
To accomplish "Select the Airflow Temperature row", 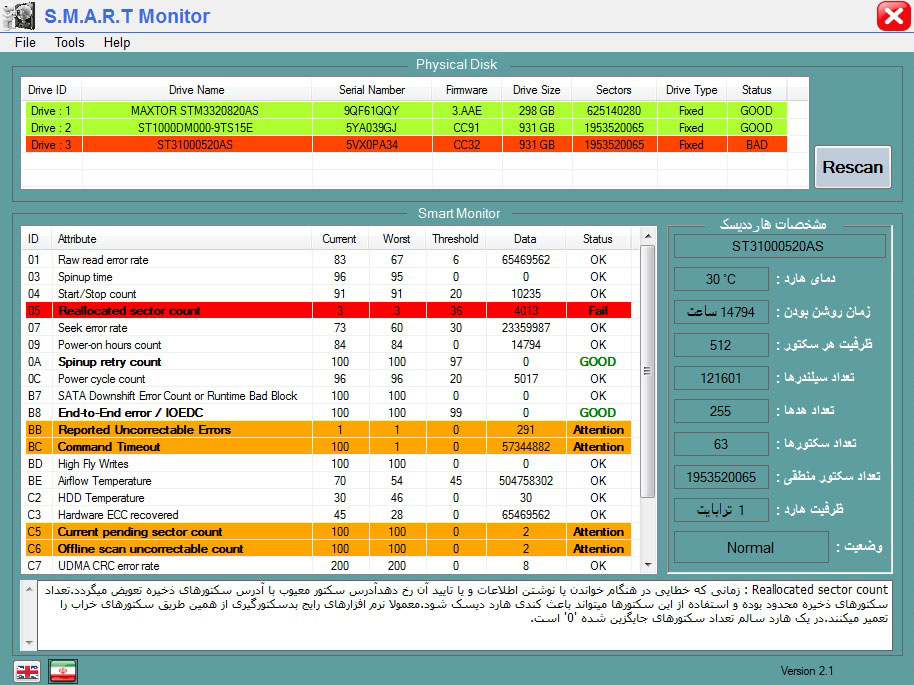I will pyautogui.click(x=328, y=481).
